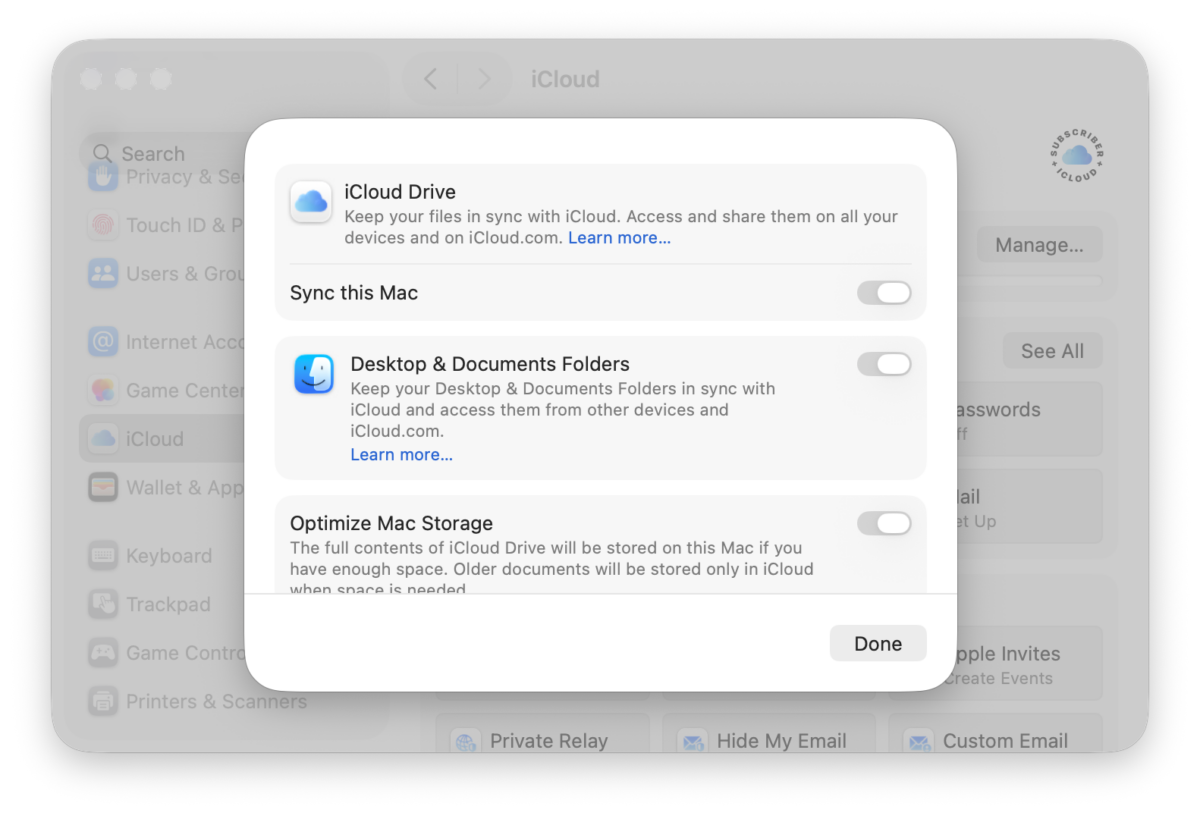Open the Passwords tile behind the dialog

tap(1029, 419)
